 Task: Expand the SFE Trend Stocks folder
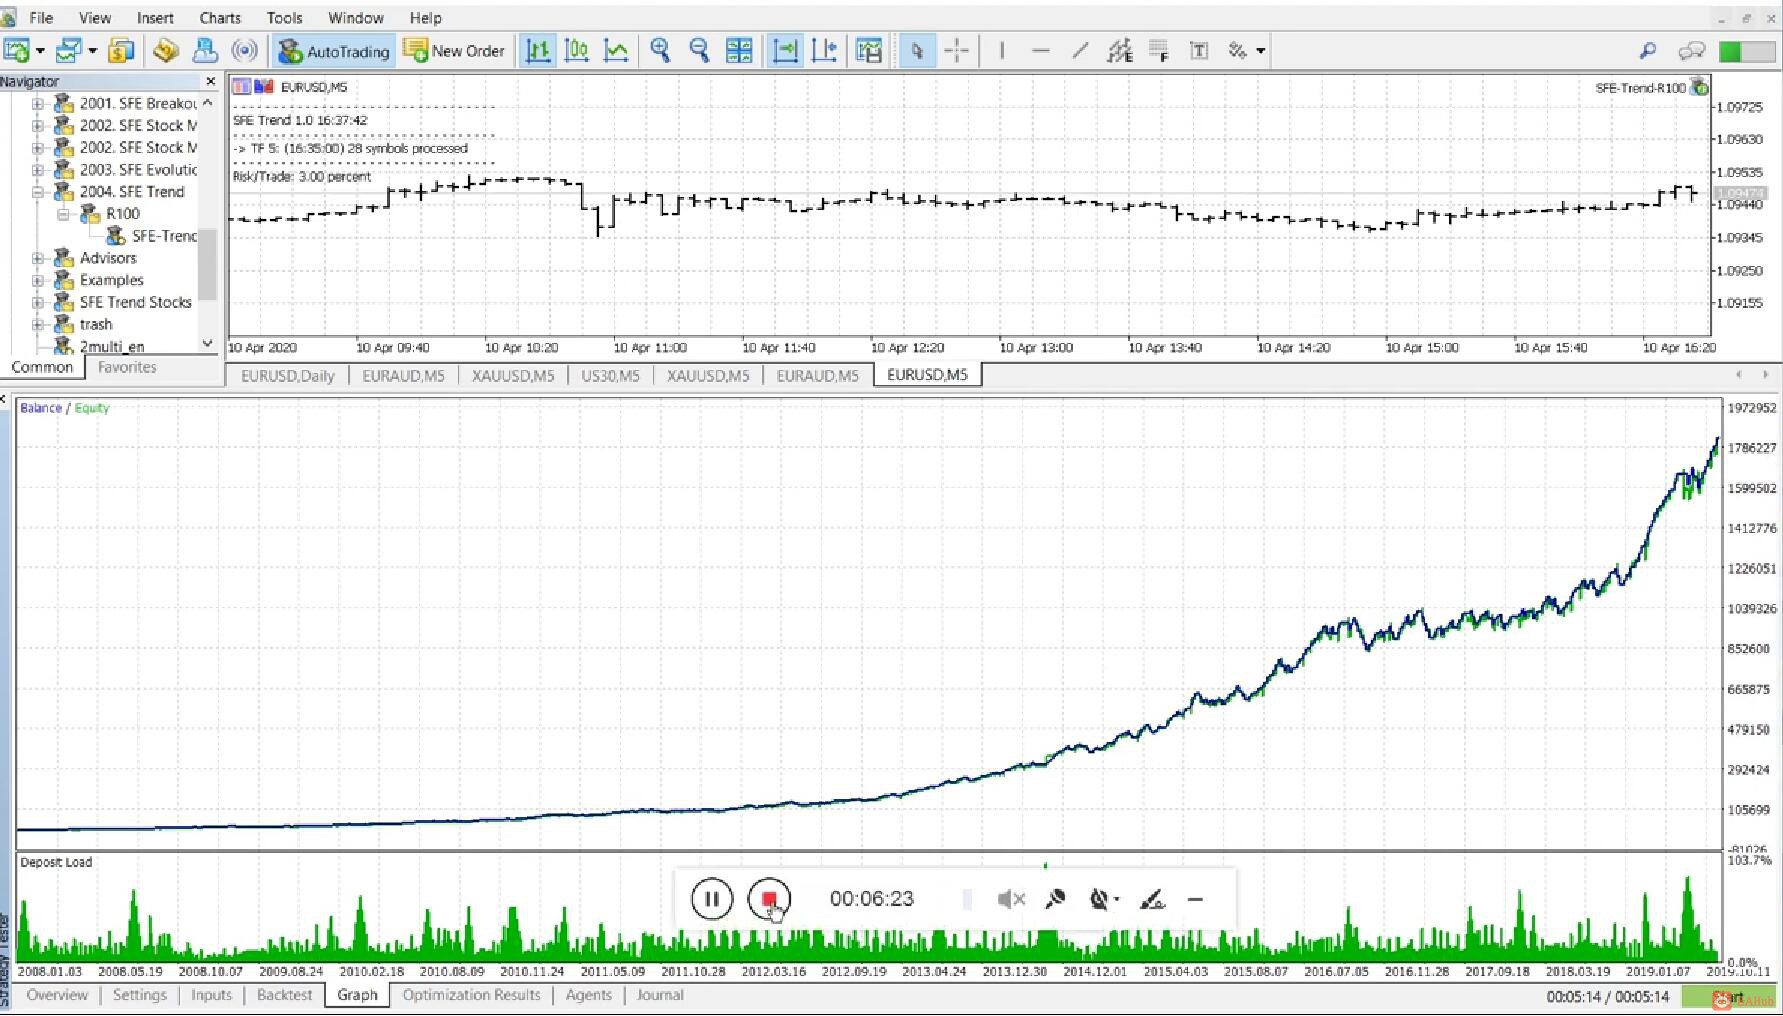point(38,302)
